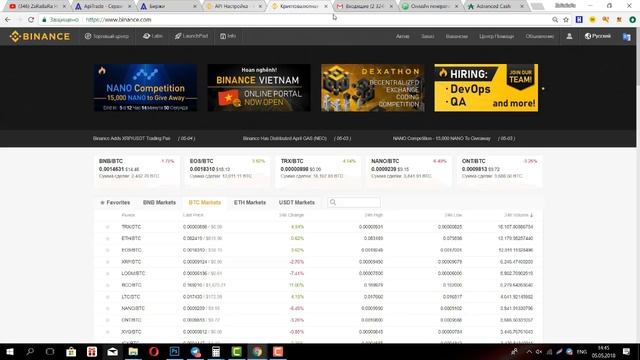
Task: Sort the table by 24h High
Action: [x=373, y=215]
